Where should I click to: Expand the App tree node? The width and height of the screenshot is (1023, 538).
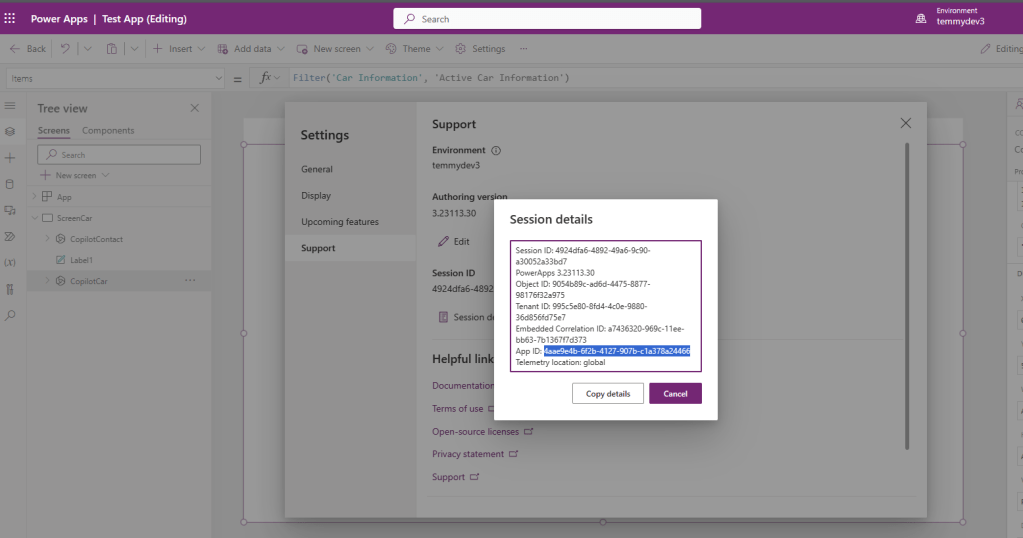[35, 196]
